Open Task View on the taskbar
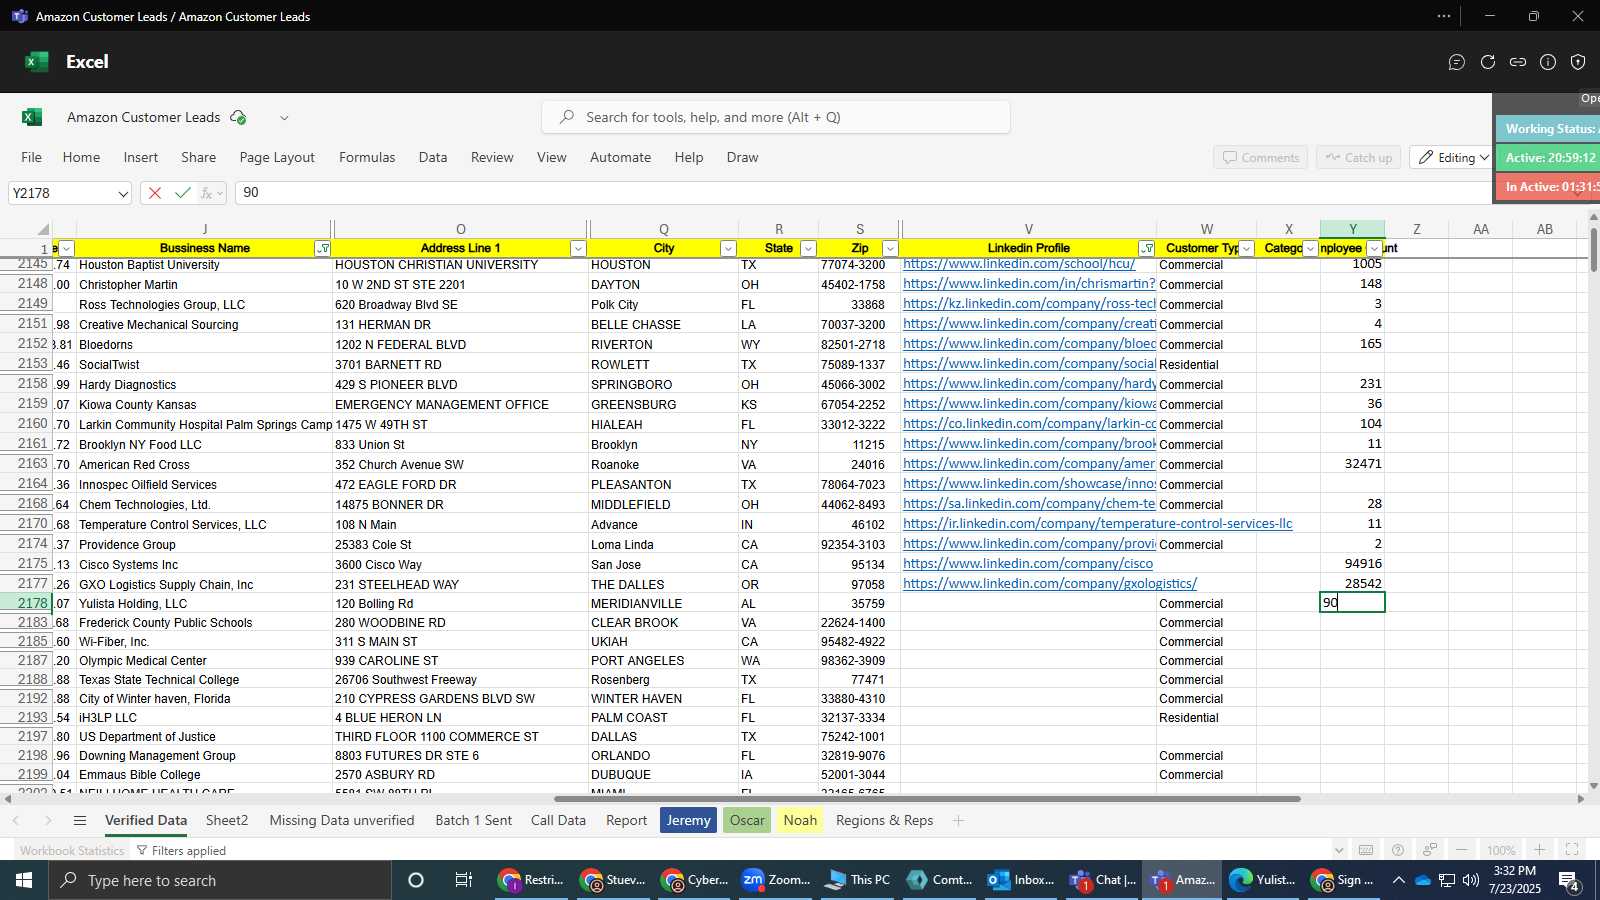The height and width of the screenshot is (900, 1600). 464,880
